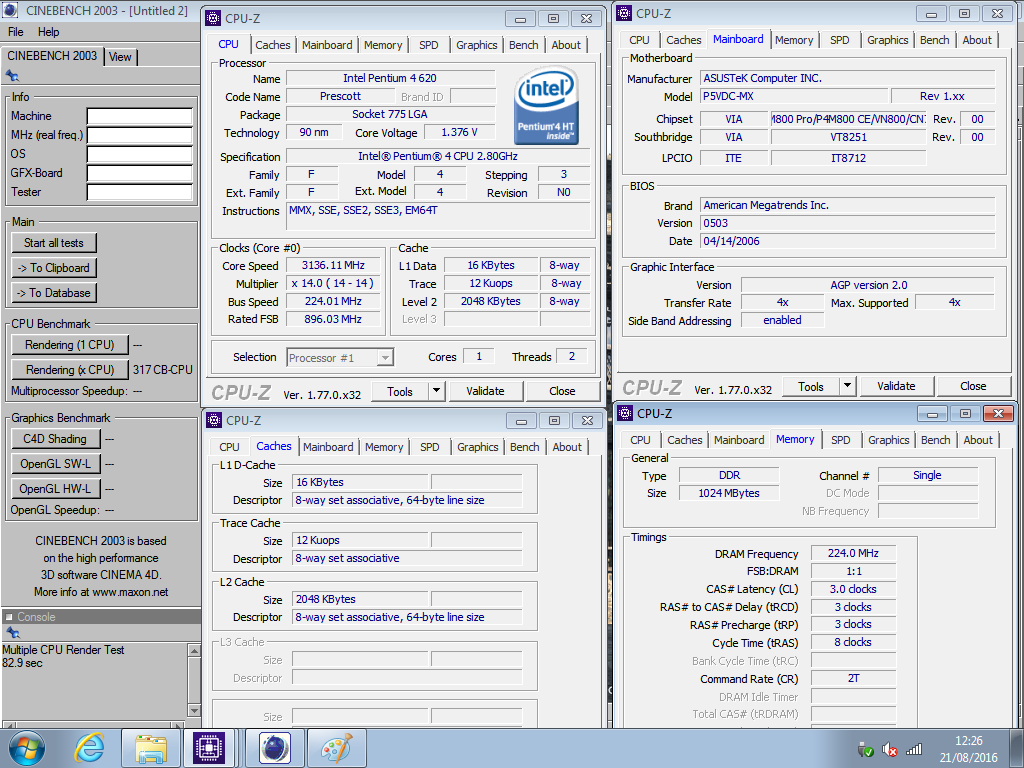
Task: Click the pin icon in the Console panel
Action: click(x=12, y=633)
